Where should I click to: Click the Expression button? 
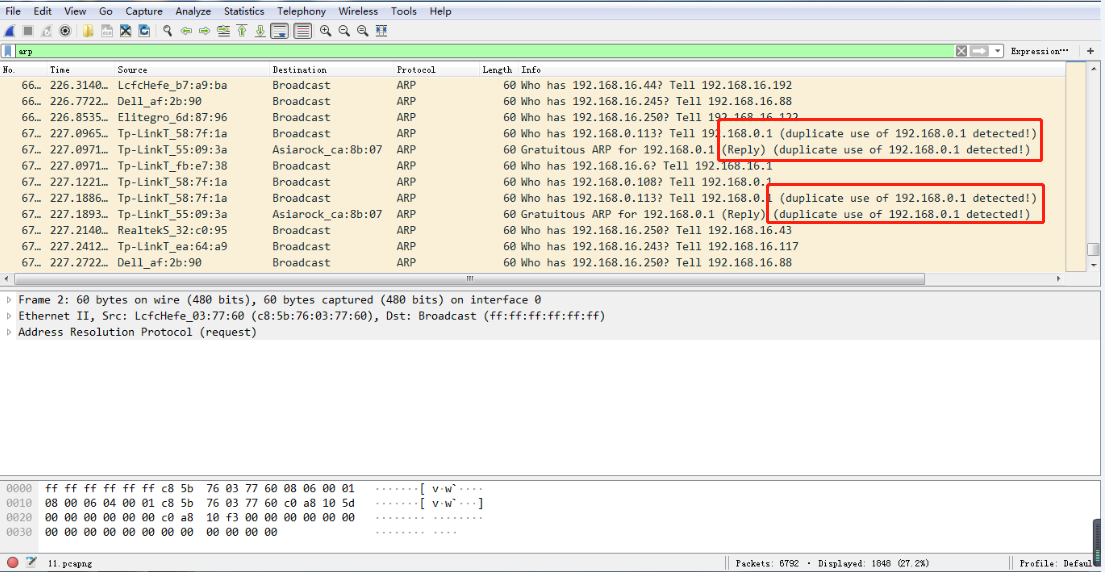(1039, 51)
